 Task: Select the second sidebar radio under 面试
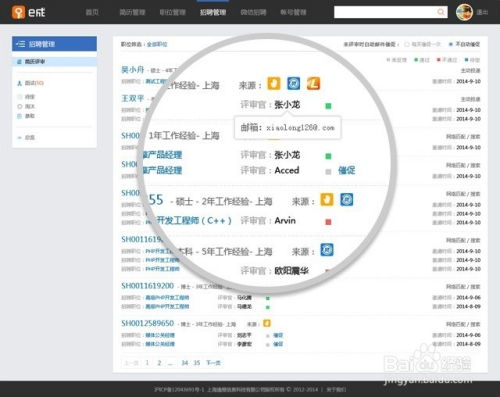pyautogui.click(x=19, y=106)
